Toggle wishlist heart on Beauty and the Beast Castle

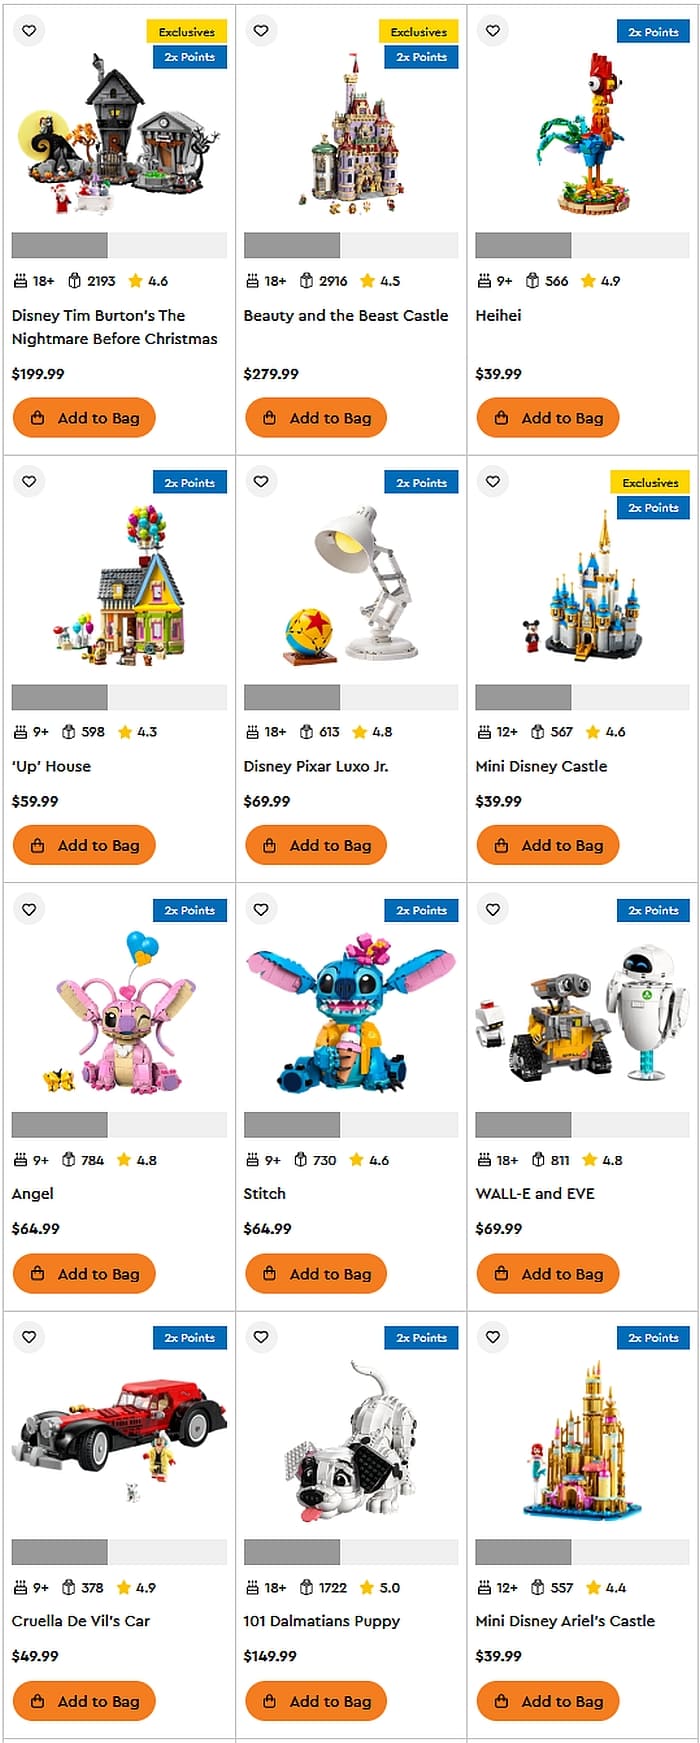[261, 31]
